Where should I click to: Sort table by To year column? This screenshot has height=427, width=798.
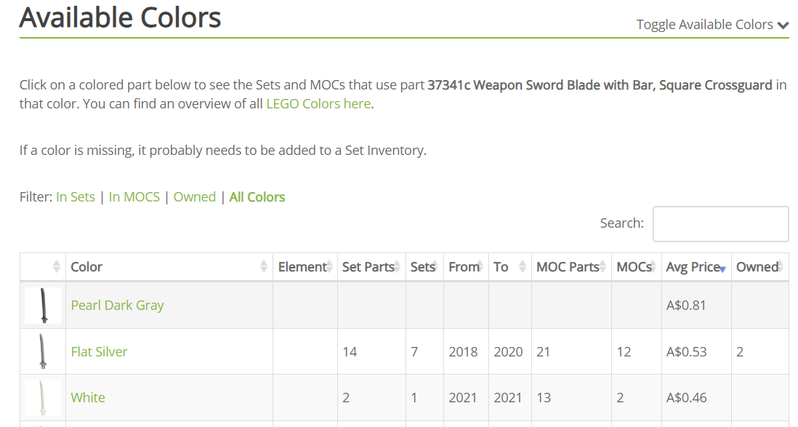[x=501, y=267]
